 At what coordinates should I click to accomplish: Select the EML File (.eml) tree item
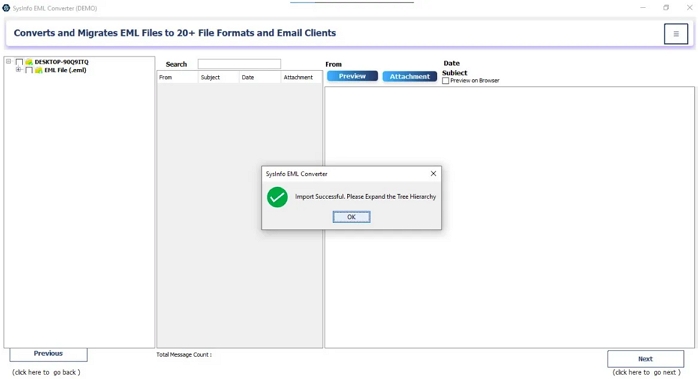point(65,70)
